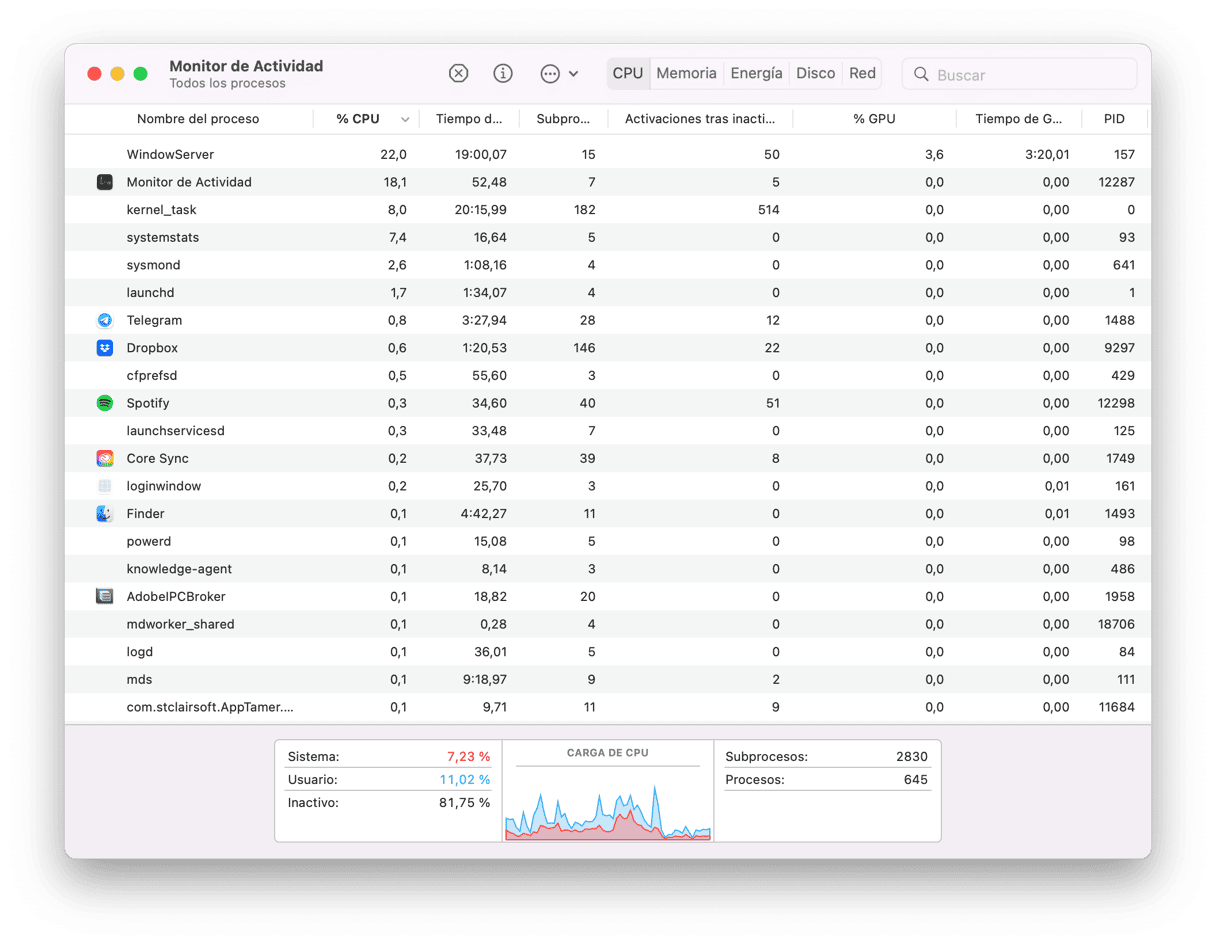Viewport: 1216px width, 944px height.
Task: Click the Telegram app icon
Action: (105, 320)
